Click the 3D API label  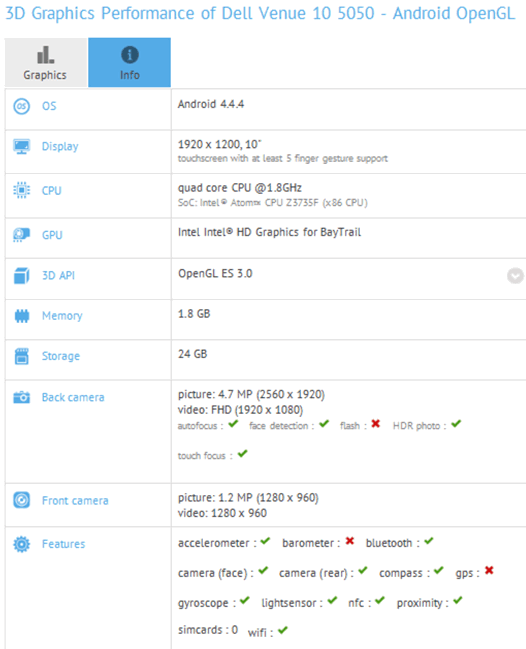tap(58, 276)
